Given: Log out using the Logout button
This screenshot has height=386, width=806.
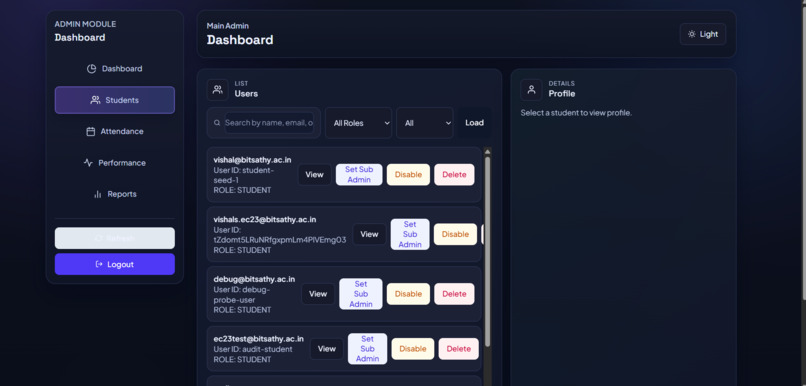Looking at the screenshot, I should click(x=115, y=264).
